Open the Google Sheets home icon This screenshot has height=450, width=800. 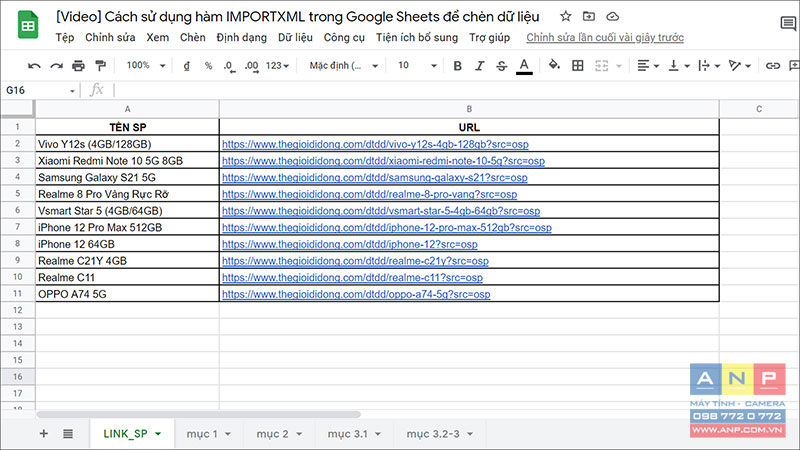tap(28, 24)
